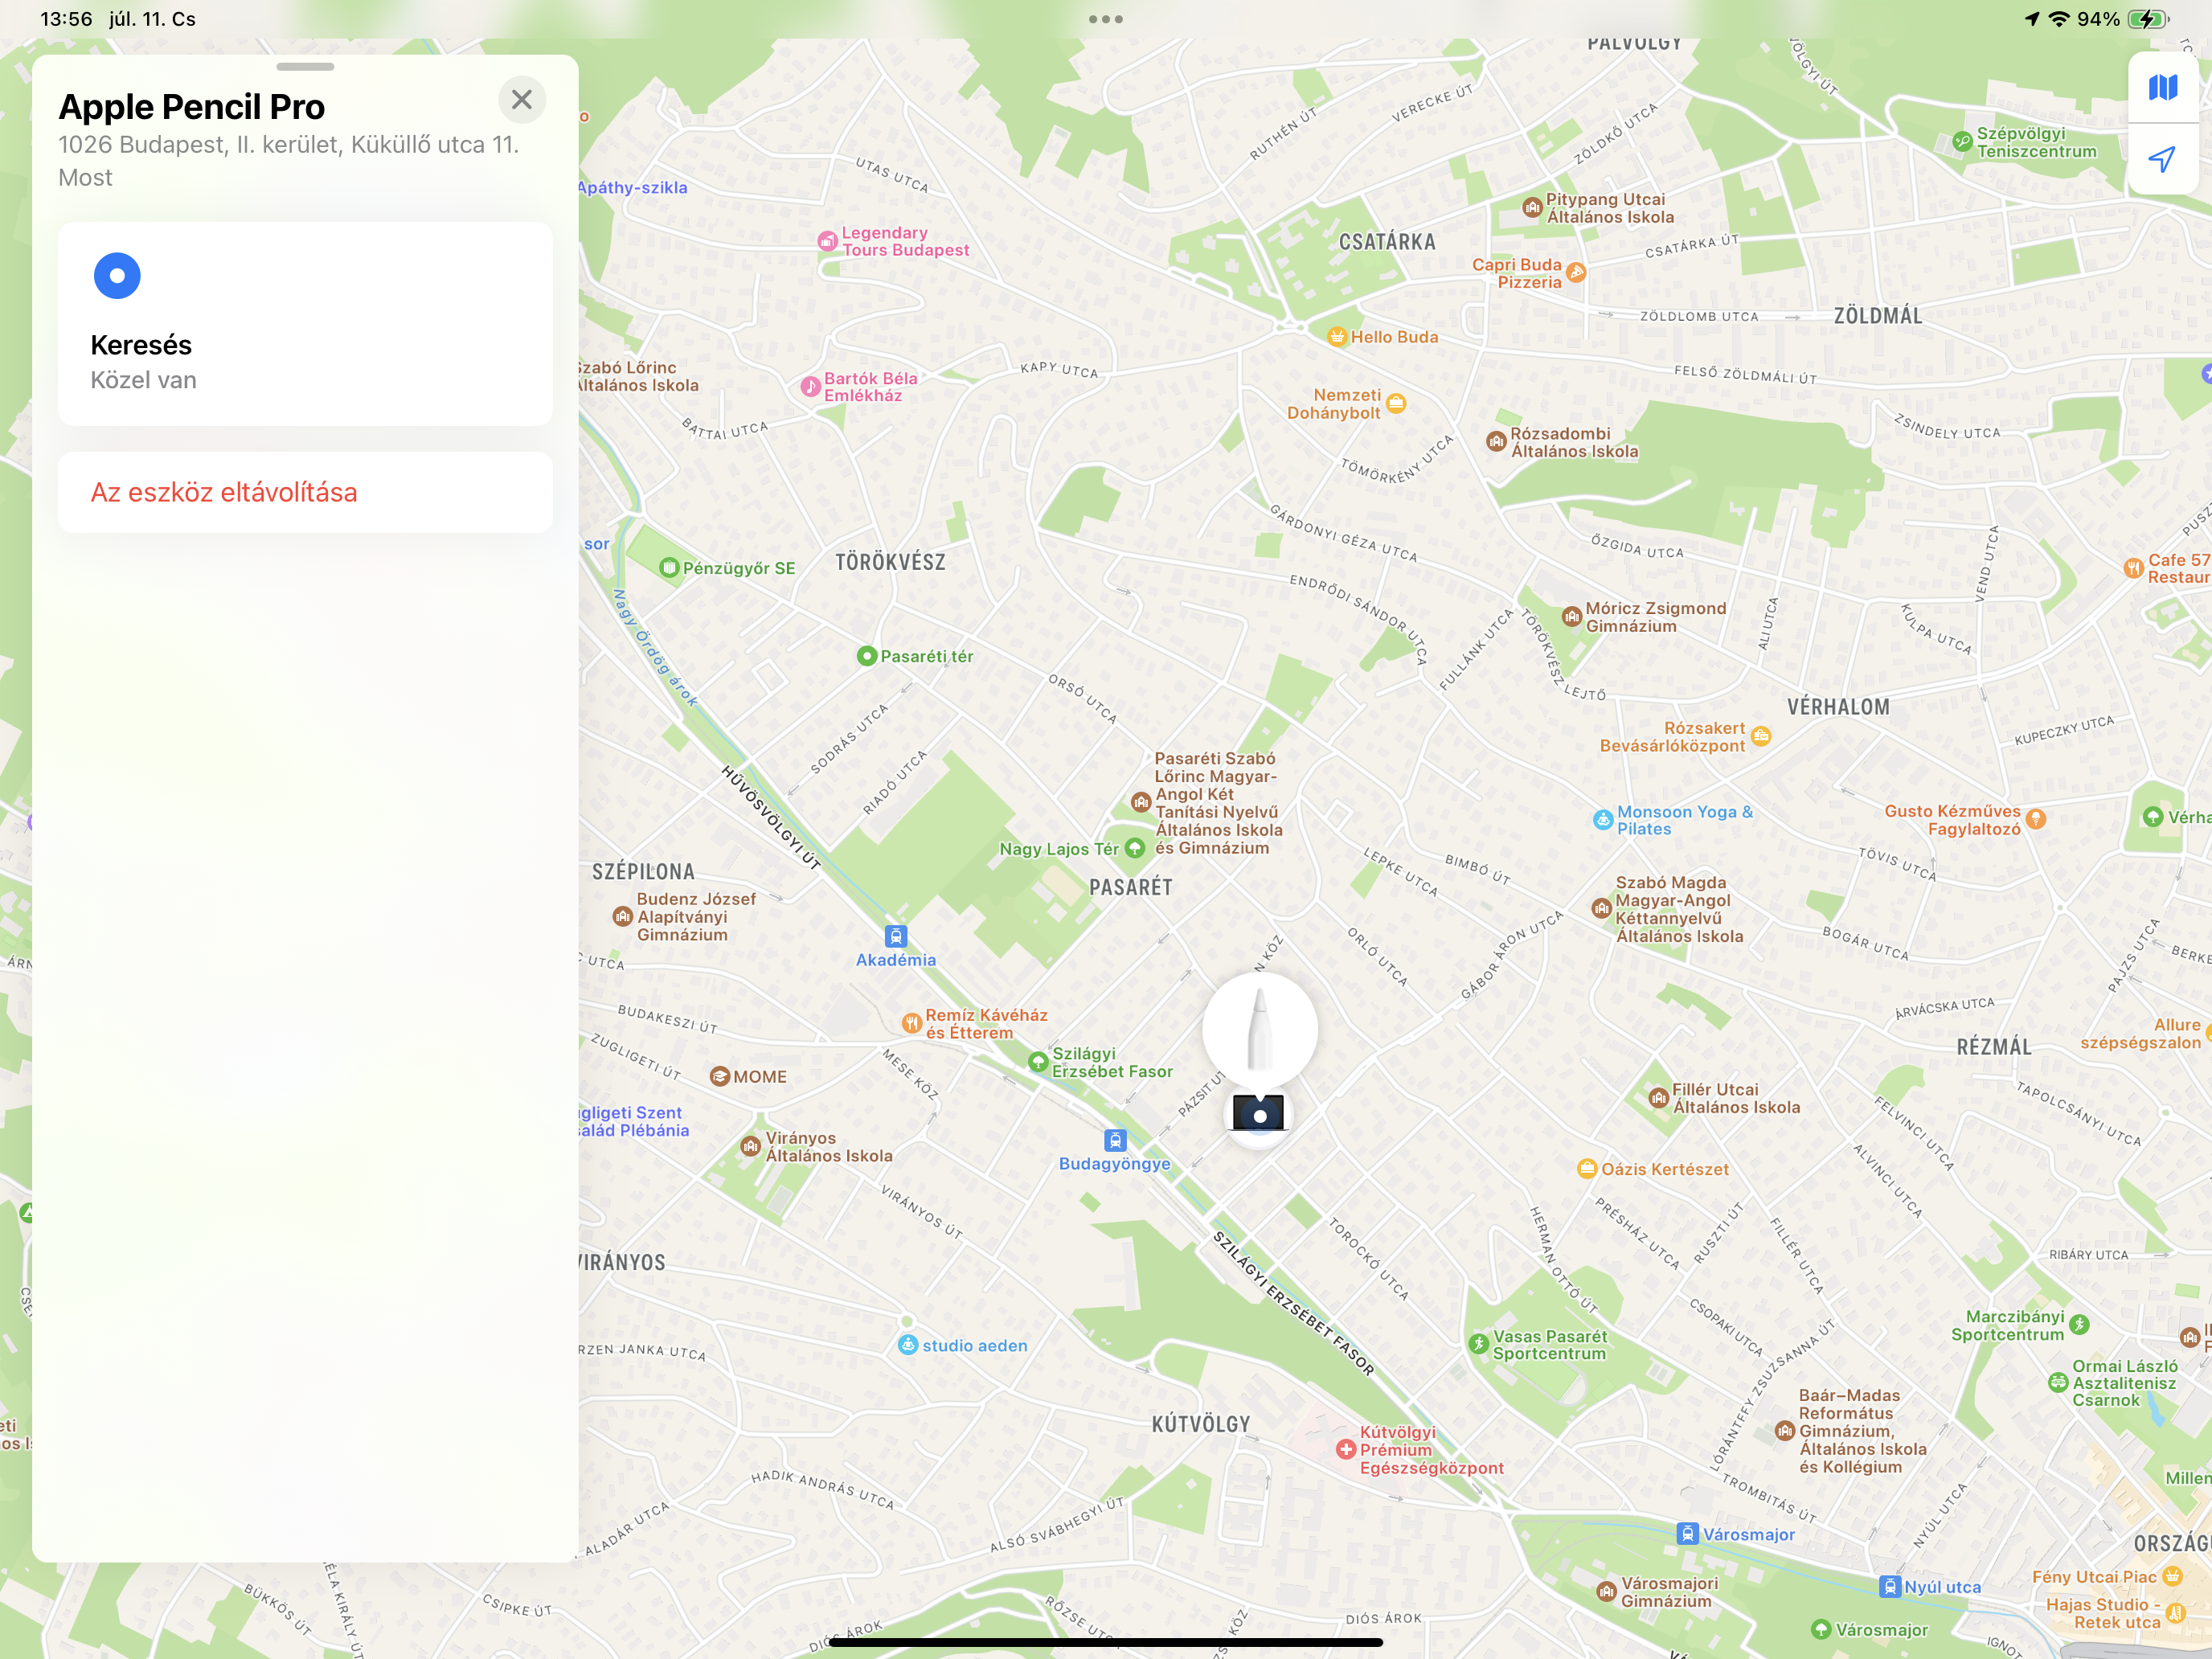Viewport: 2212px width, 1659px height.
Task: Open the three-dot multitasking menu
Action: tap(1106, 19)
